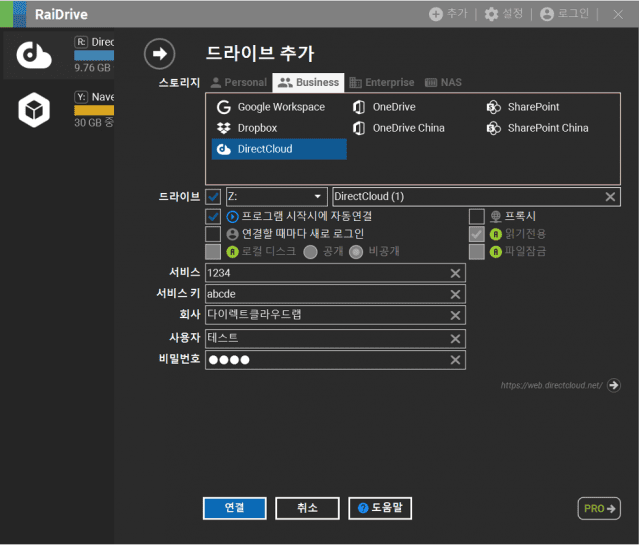Select the 비공개 radio button
Screen dimensions: 639x545
tap(356, 252)
